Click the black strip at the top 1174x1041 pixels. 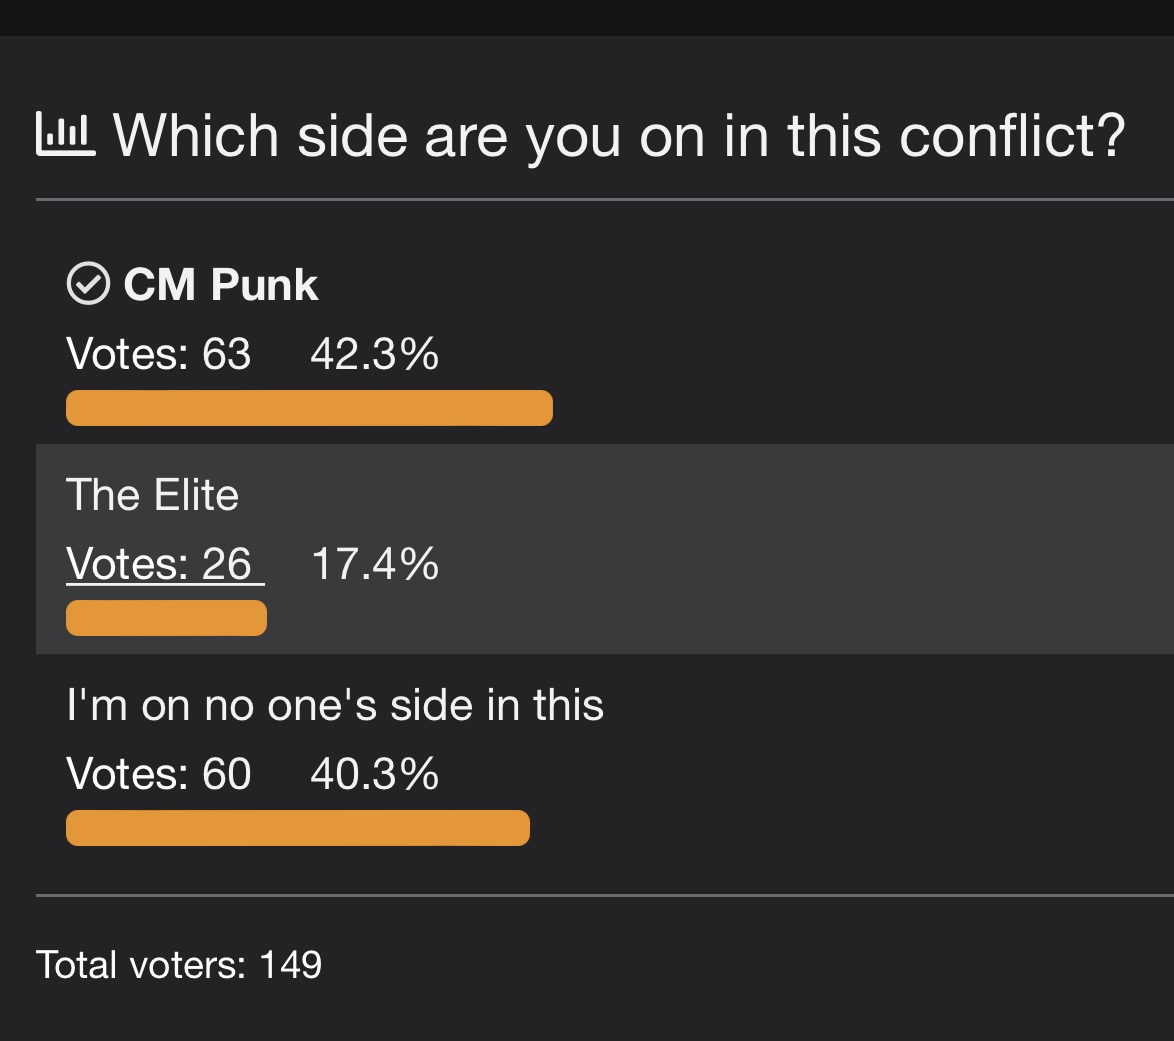[x=587, y=17]
